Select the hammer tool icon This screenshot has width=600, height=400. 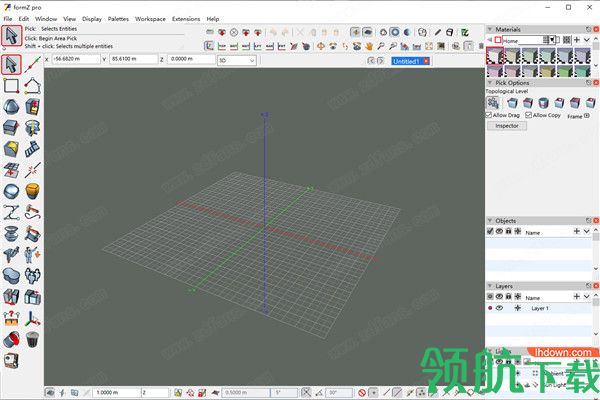point(33,212)
